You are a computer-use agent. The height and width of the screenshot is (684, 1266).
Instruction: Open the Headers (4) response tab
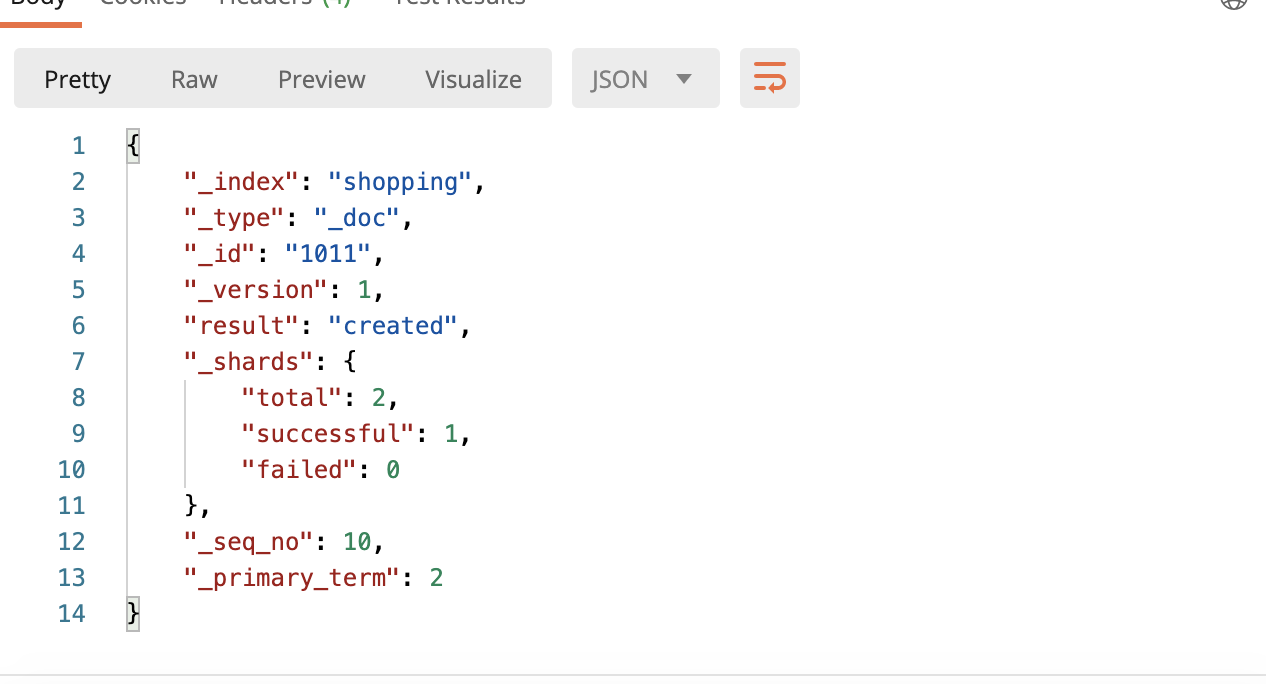[285, 3]
